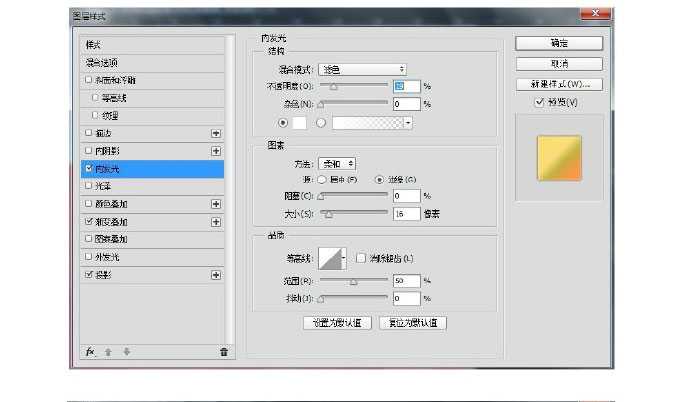
Task: Open the 方法 dropdown showing 柔和
Action: [337, 164]
